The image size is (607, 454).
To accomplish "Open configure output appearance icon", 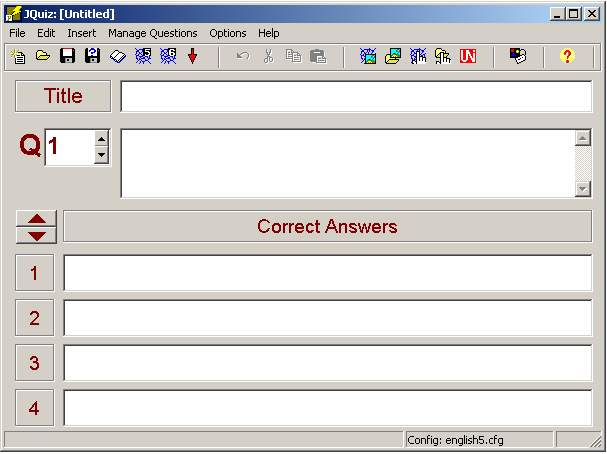I will (x=518, y=57).
